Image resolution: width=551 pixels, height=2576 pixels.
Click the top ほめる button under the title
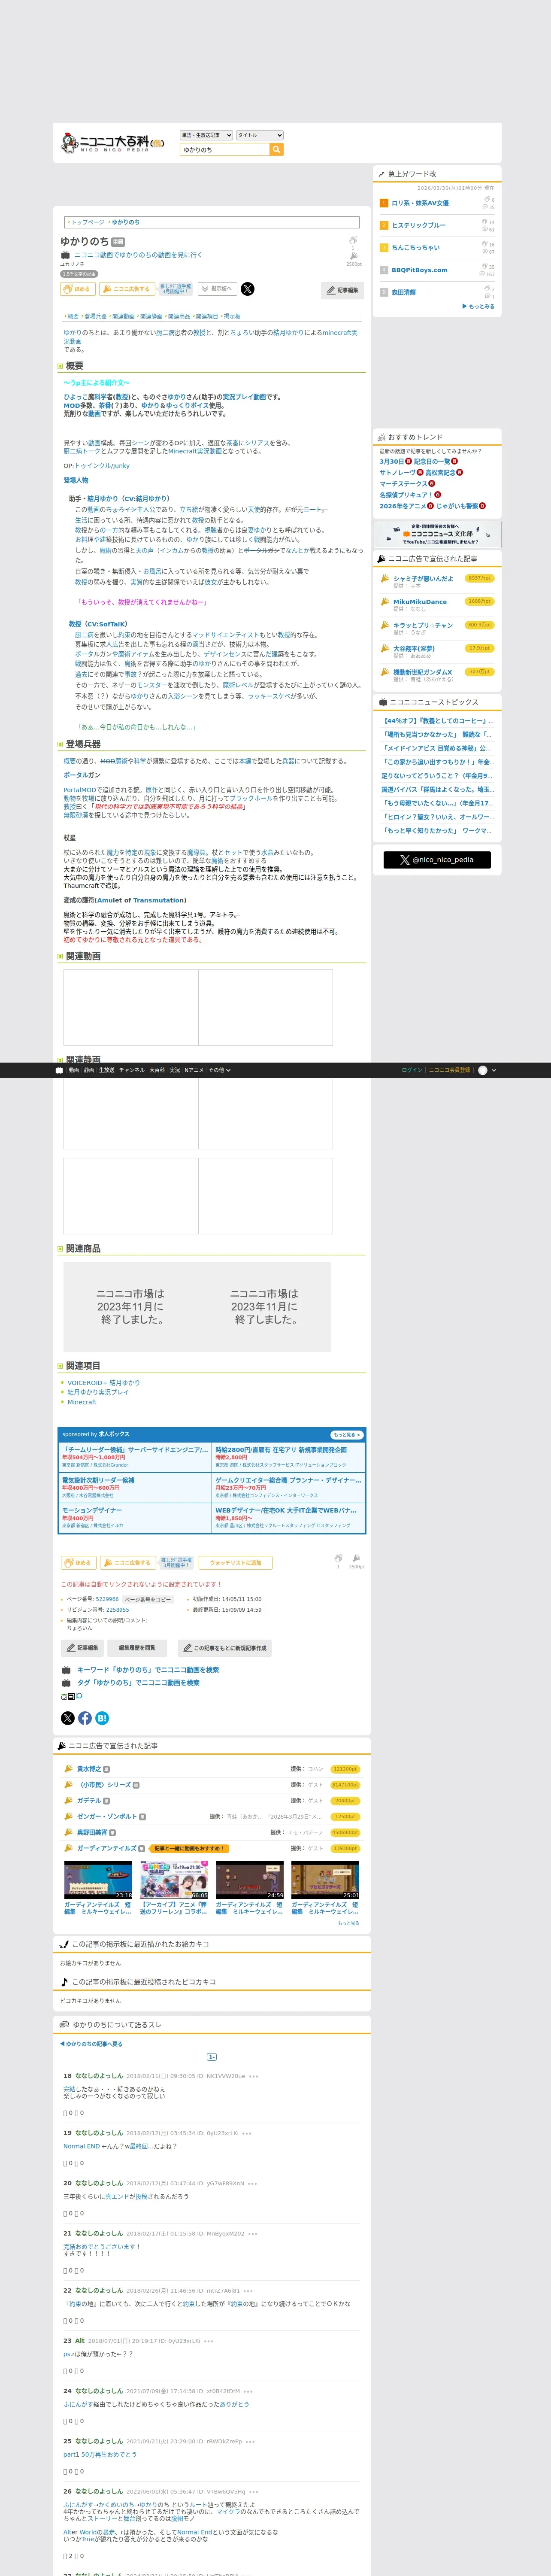pyautogui.click(x=78, y=289)
